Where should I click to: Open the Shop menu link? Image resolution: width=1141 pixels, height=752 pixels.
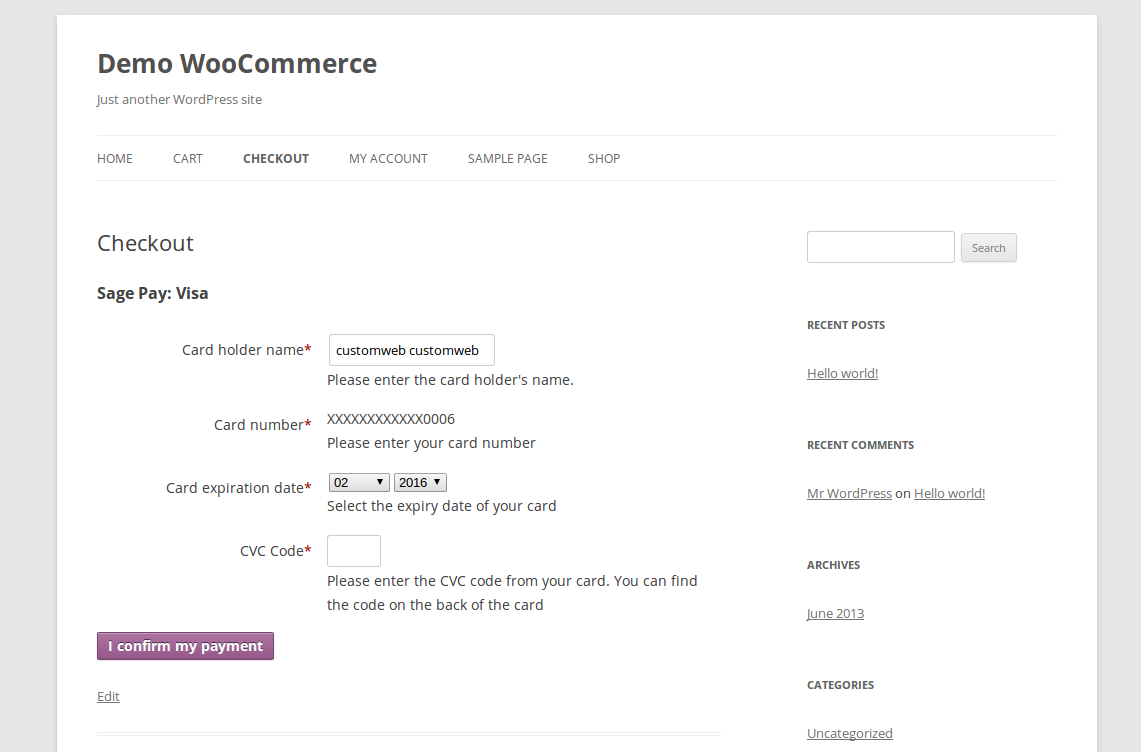pyautogui.click(x=604, y=158)
